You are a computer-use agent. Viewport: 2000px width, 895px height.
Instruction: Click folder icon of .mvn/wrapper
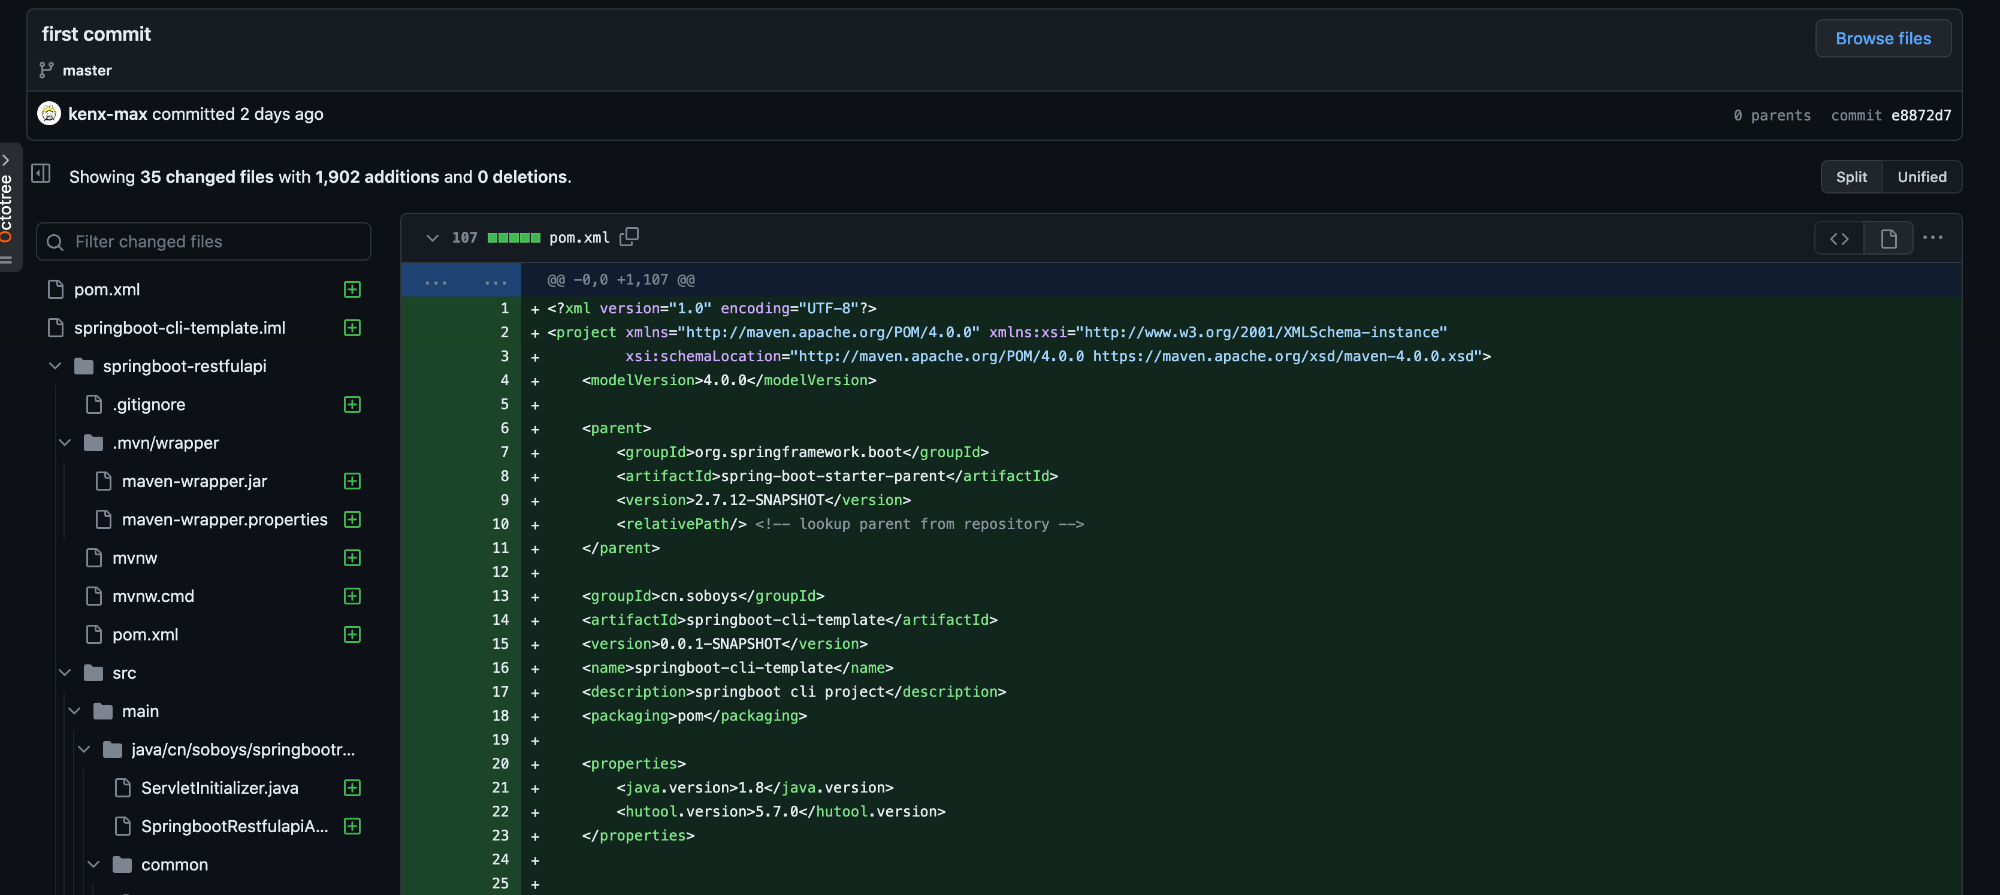[94, 443]
